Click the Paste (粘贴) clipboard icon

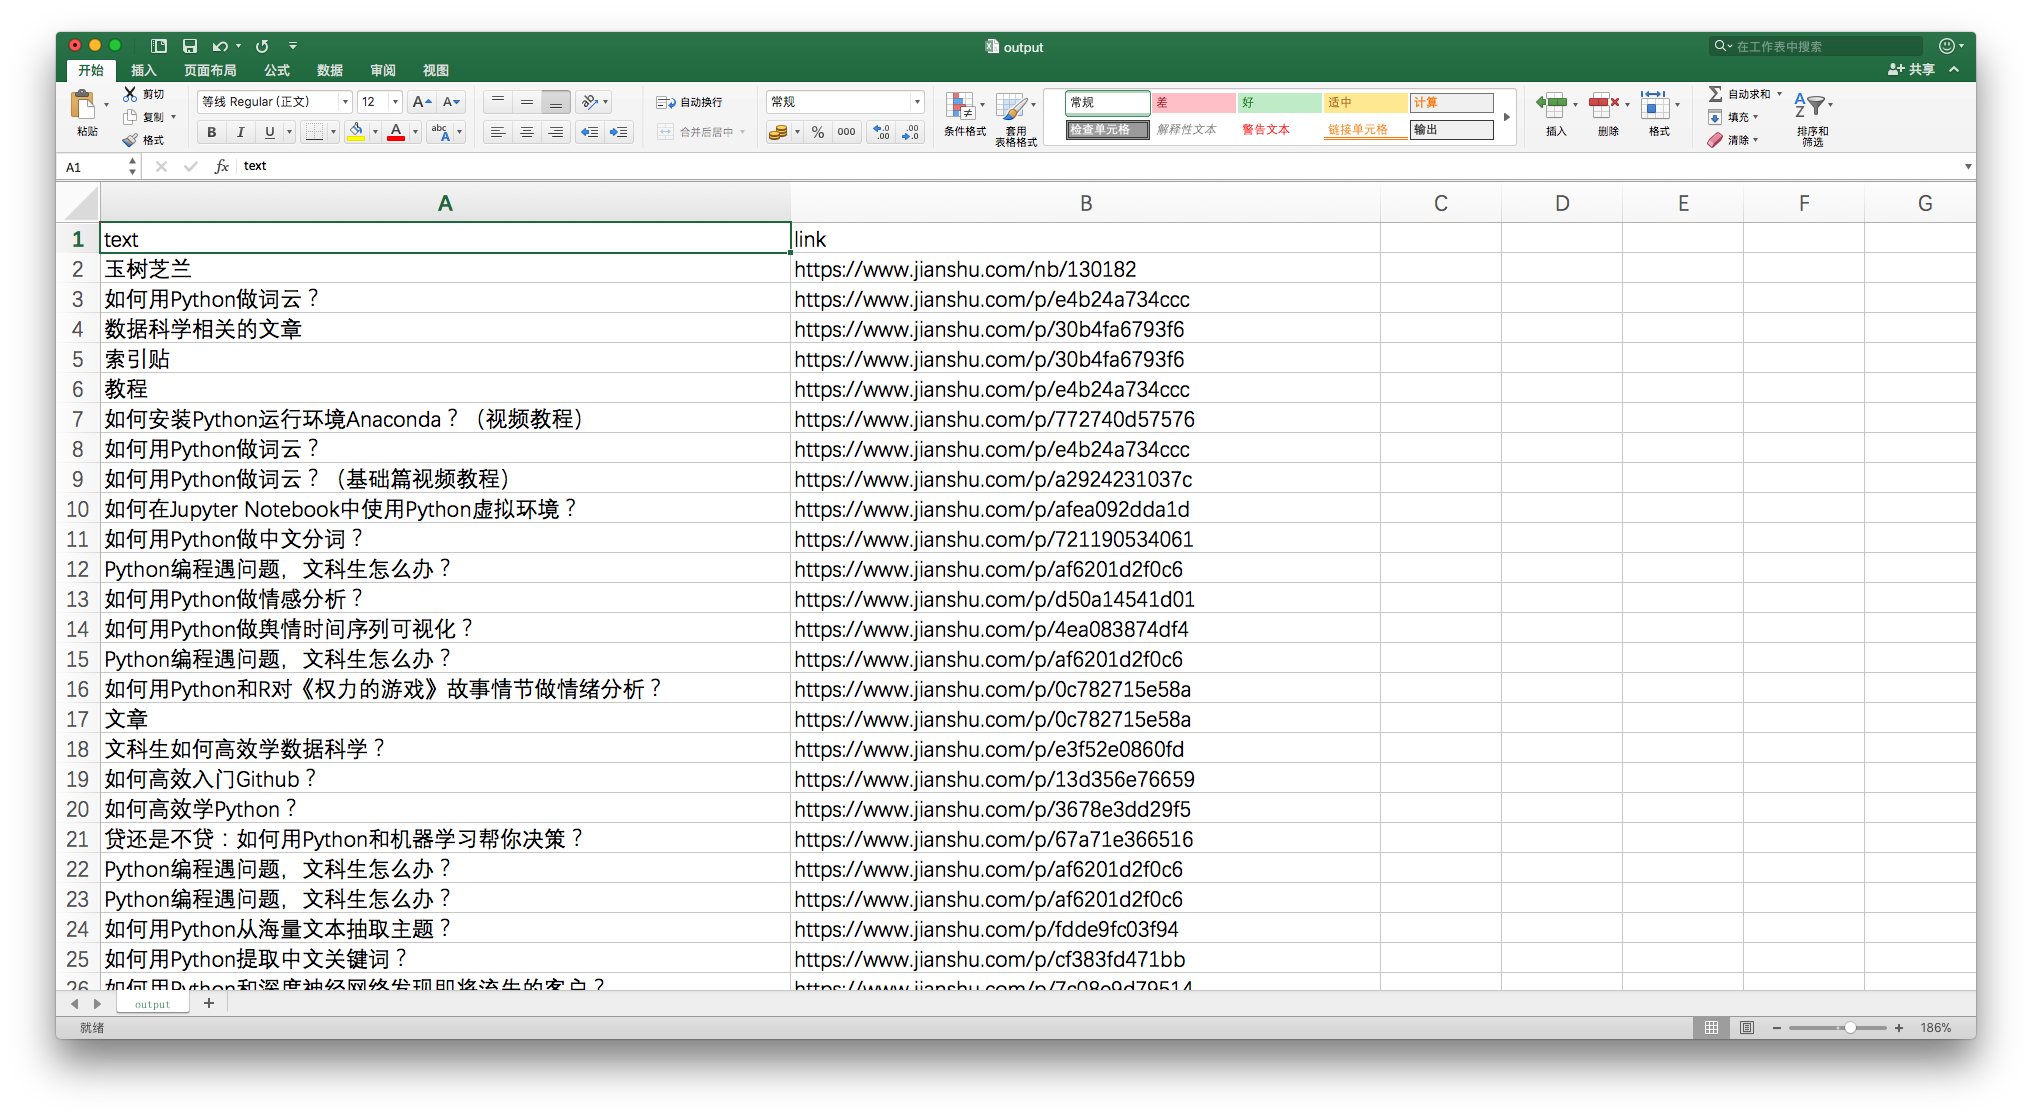coord(84,105)
